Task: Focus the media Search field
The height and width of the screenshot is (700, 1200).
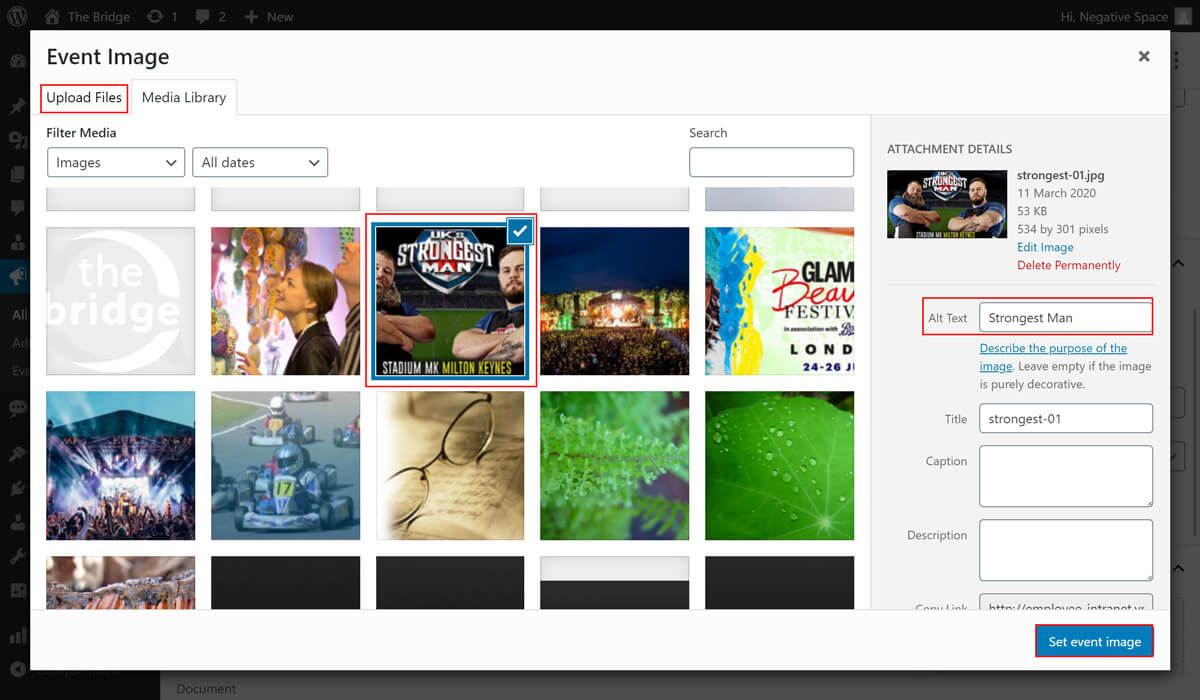Action: 771,162
